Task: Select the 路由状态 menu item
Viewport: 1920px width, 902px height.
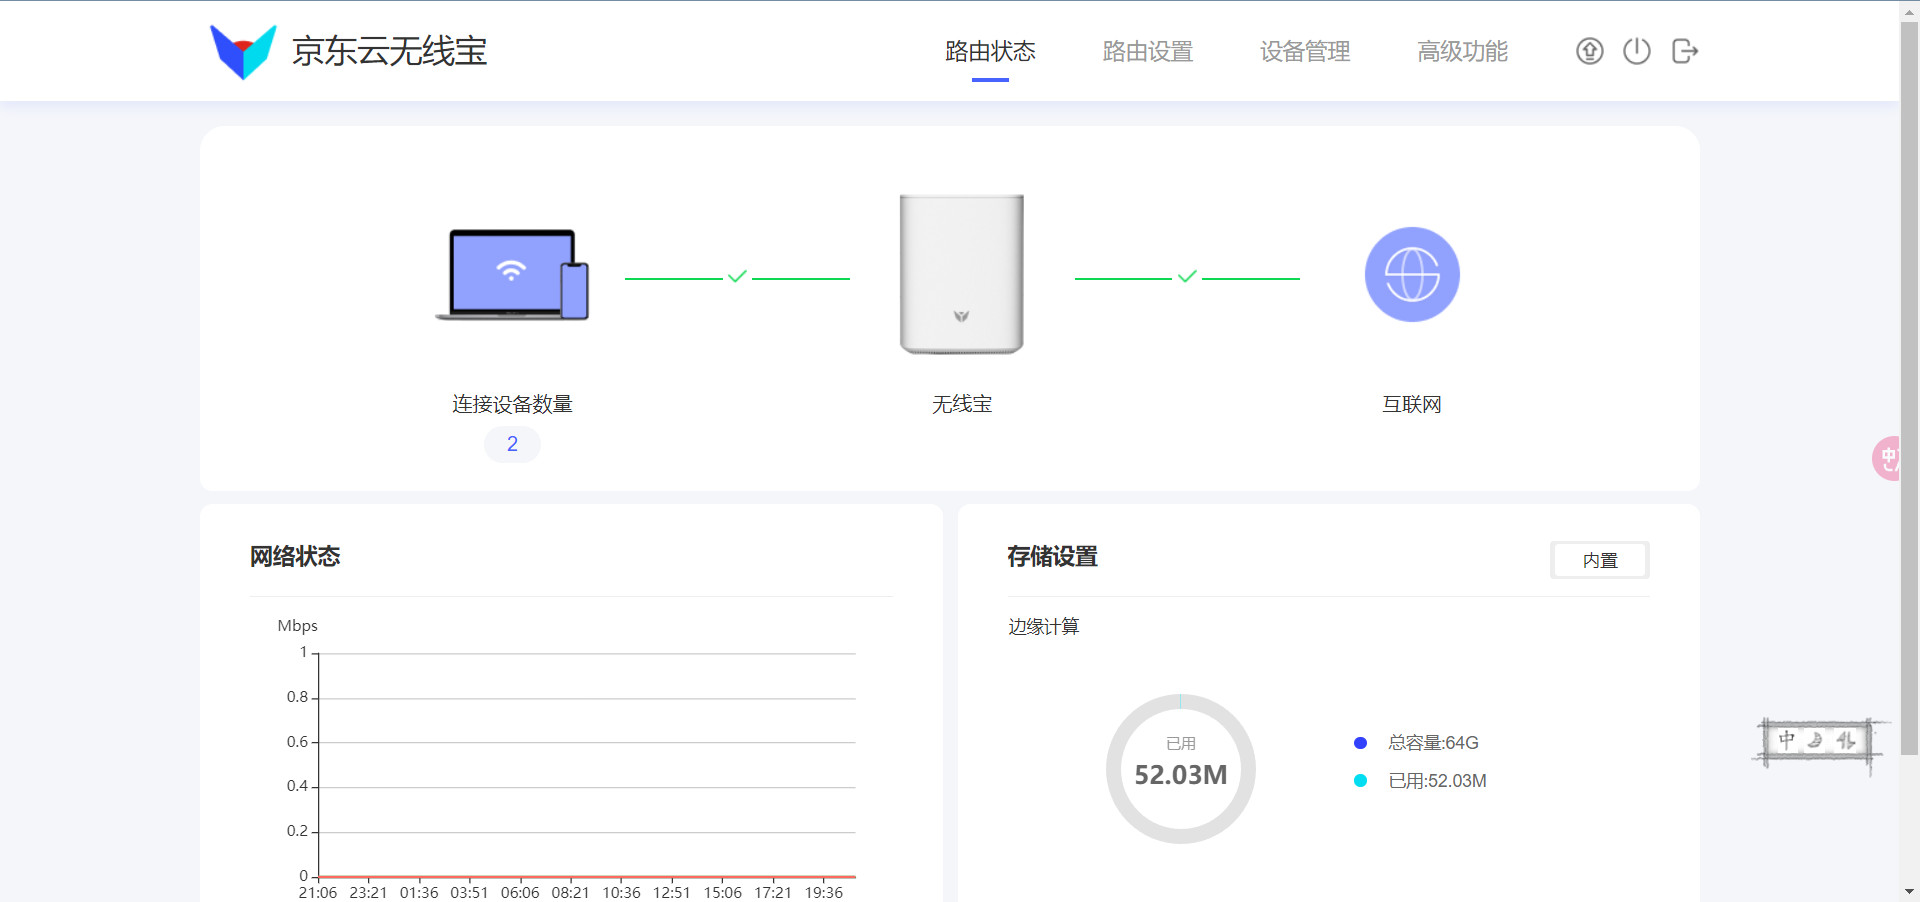Action: pyautogui.click(x=989, y=51)
